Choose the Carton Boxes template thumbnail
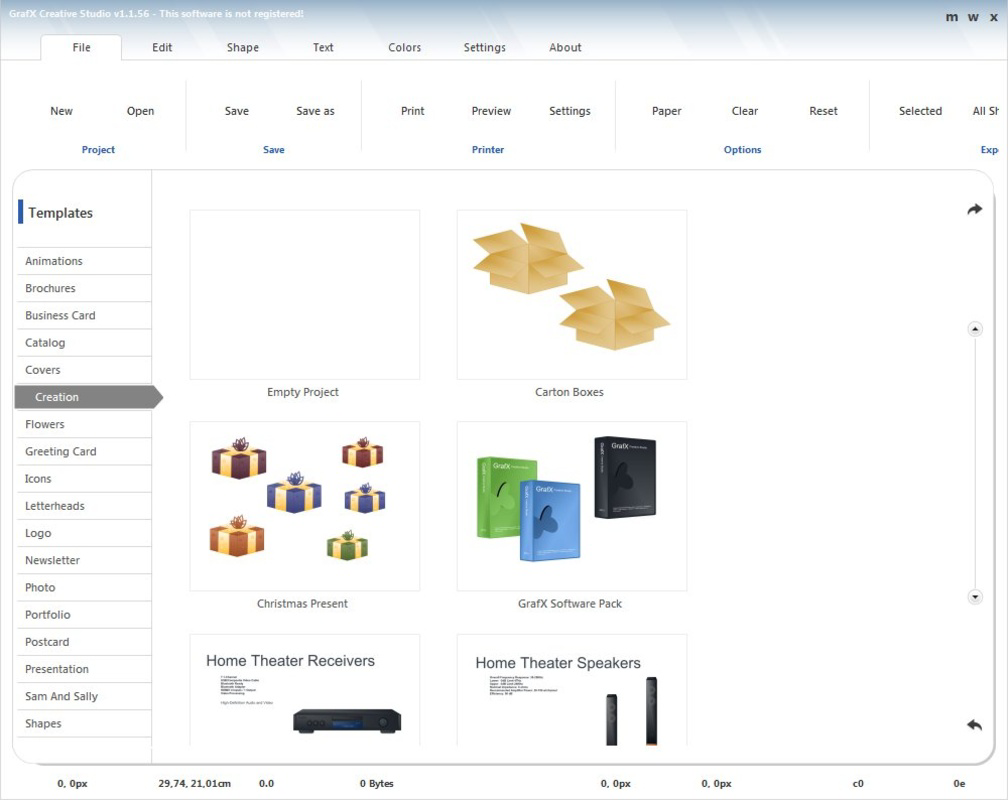Screen dimensions: 1008x800 [x=572, y=295]
